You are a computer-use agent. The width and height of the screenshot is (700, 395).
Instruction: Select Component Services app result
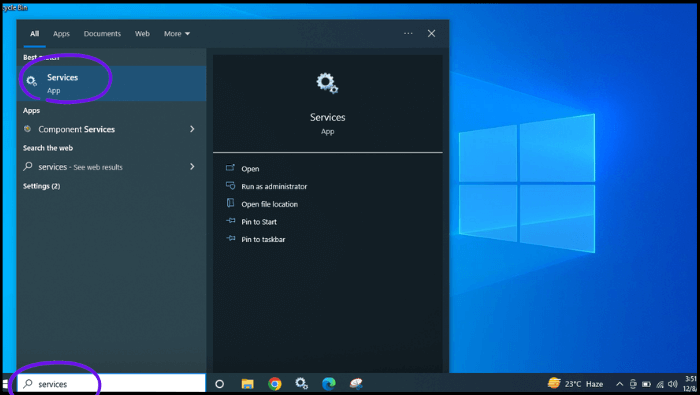pyautogui.click(x=112, y=129)
